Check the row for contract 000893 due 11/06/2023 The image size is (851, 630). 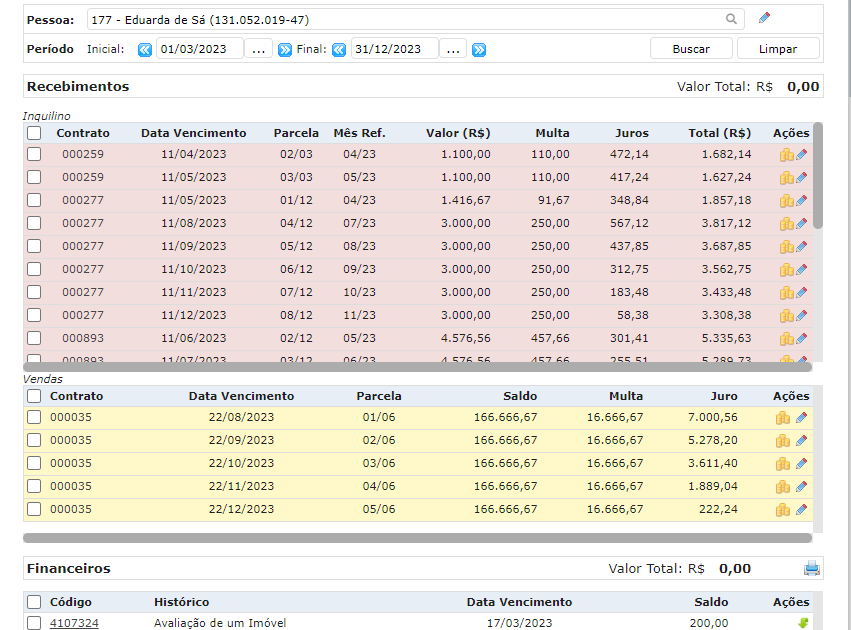click(x=34, y=338)
